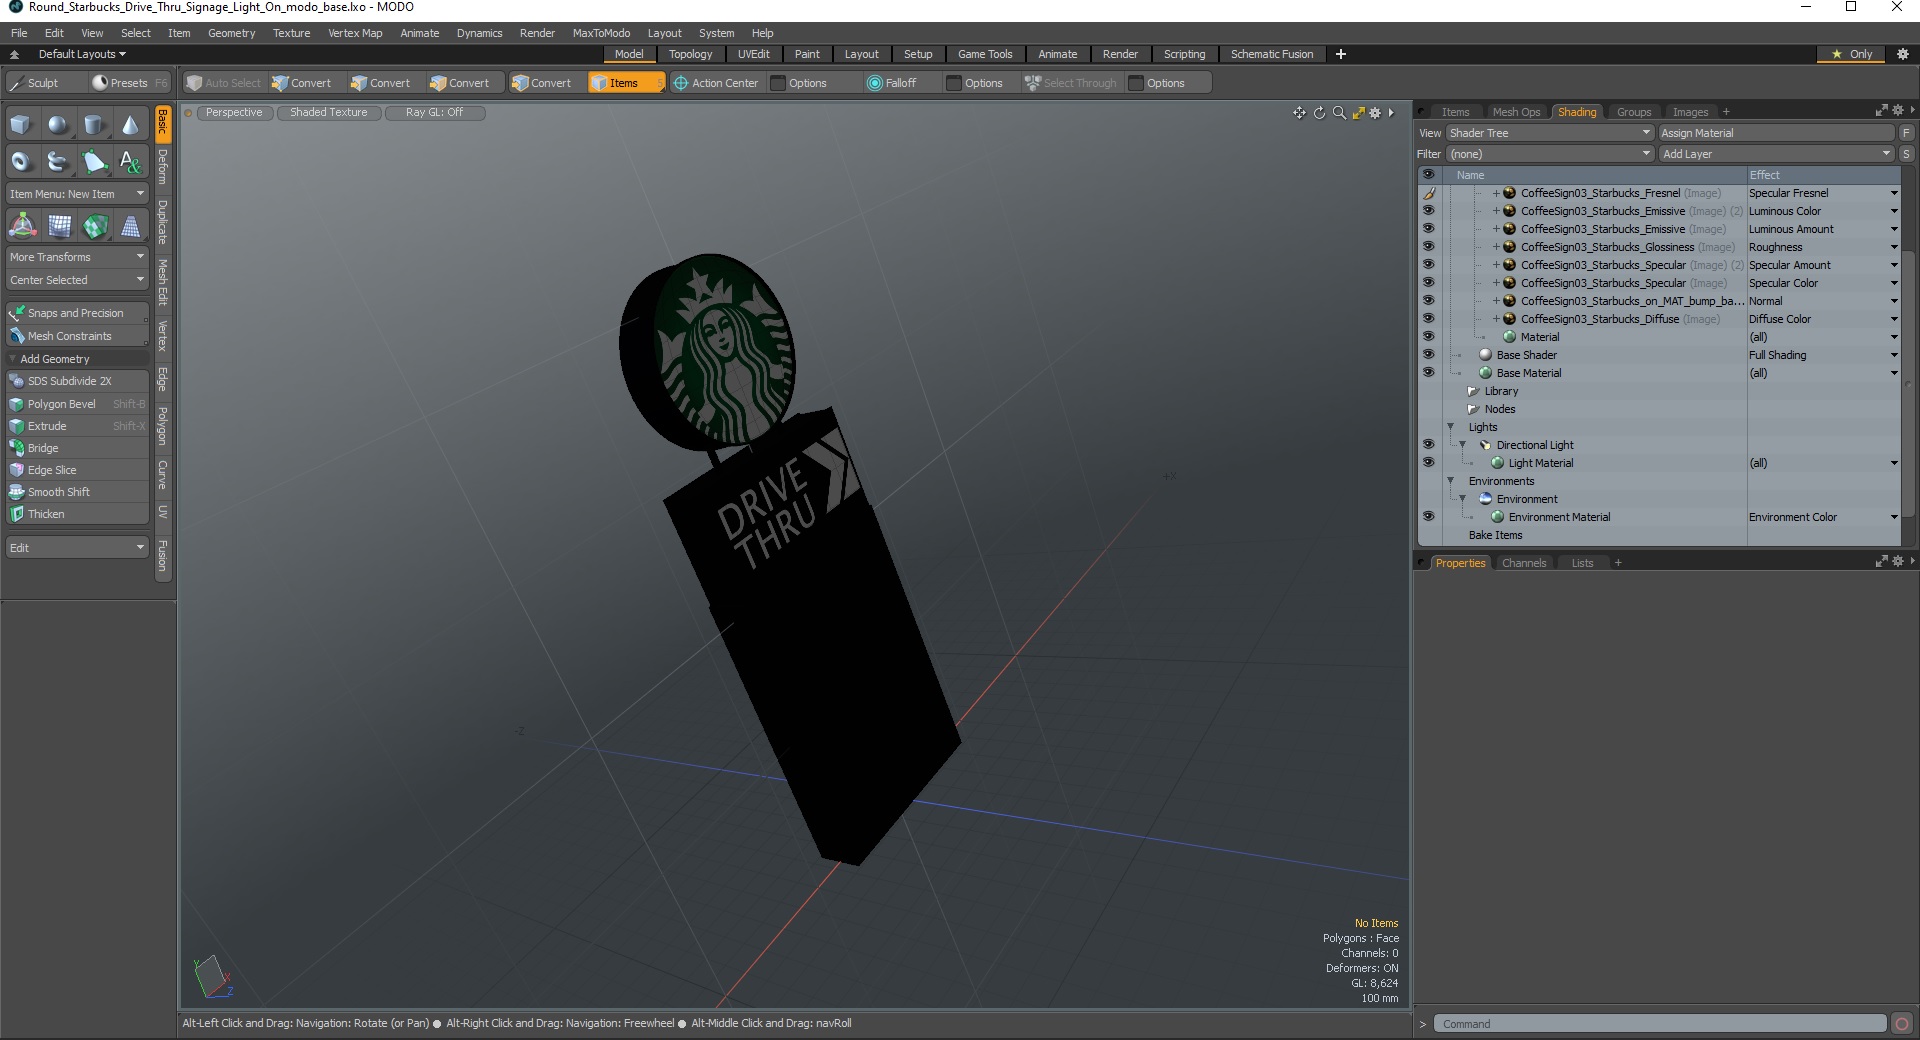The width and height of the screenshot is (1920, 1040).
Task: Select the Cylinder primitive tool
Action: (x=94, y=125)
